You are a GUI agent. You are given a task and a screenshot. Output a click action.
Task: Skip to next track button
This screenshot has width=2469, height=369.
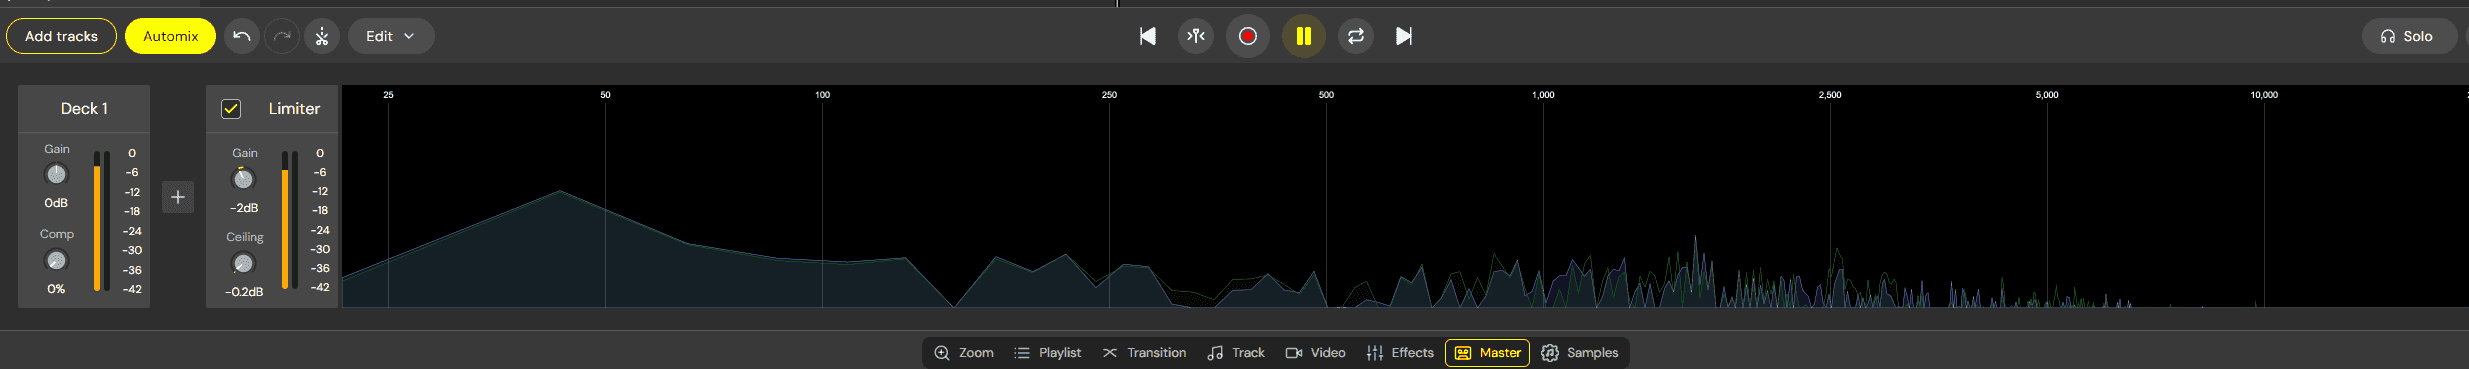pyautogui.click(x=1404, y=36)
